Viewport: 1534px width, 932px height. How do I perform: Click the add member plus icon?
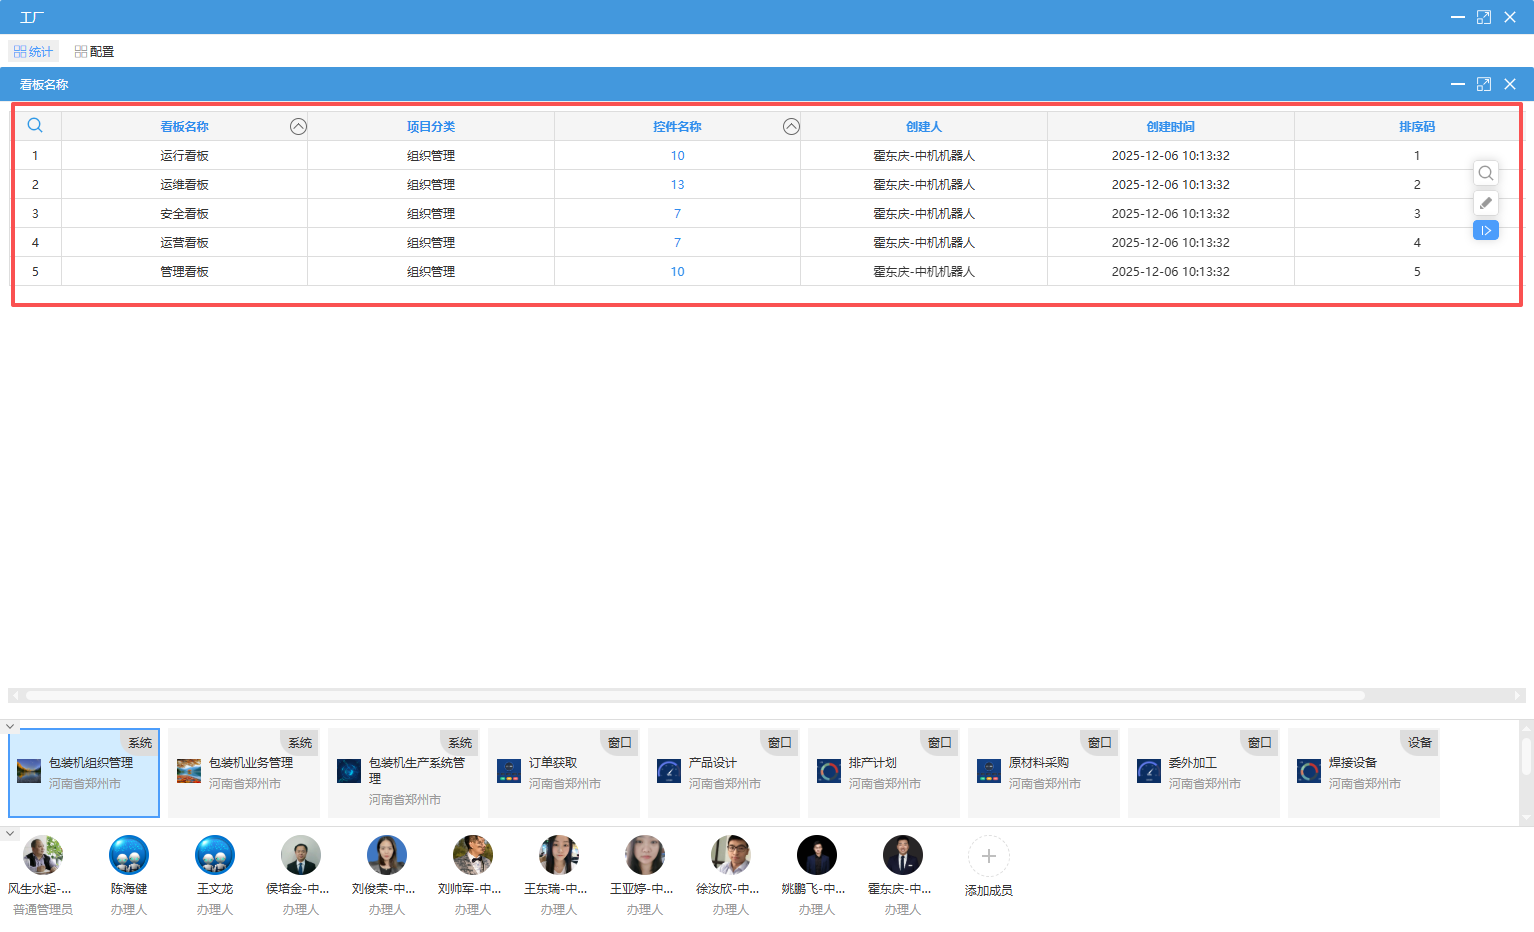tap(988, 856)
